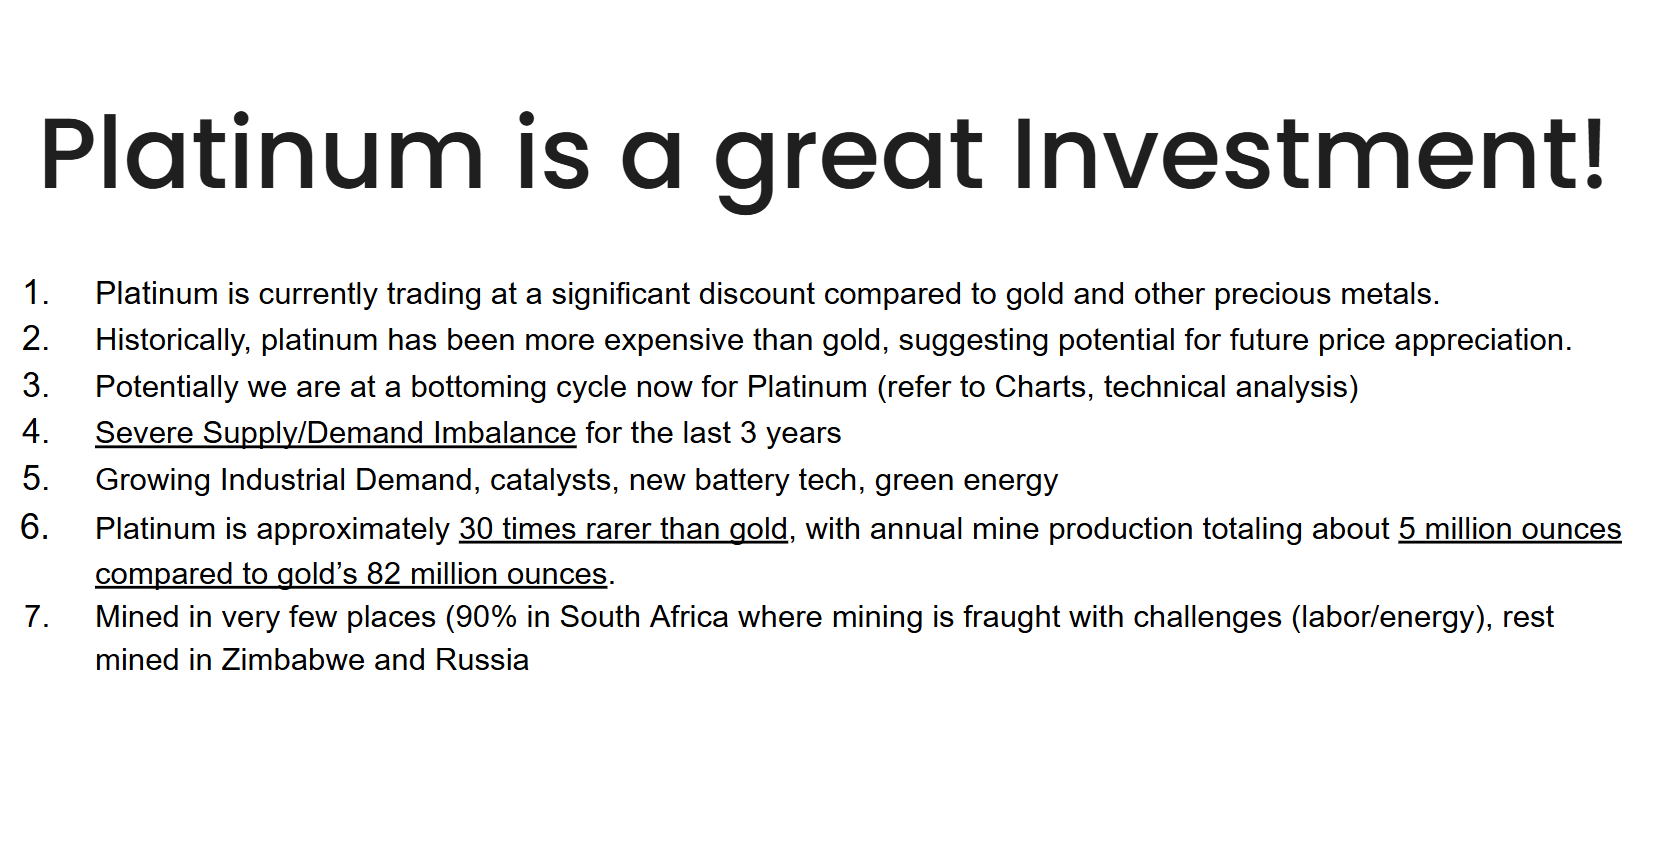Image resolution: width=1680 pixels, height=842 pixels.
Task: Select the bullet about historically more expensive than gold
Action: pyautogui.click(x=833, y=340)
